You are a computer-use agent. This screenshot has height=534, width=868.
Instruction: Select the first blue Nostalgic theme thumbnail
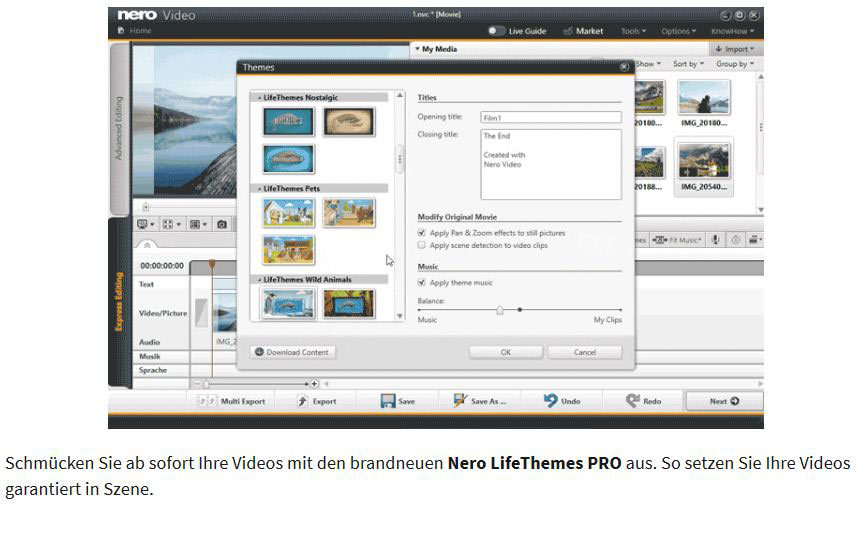(288, 122)
